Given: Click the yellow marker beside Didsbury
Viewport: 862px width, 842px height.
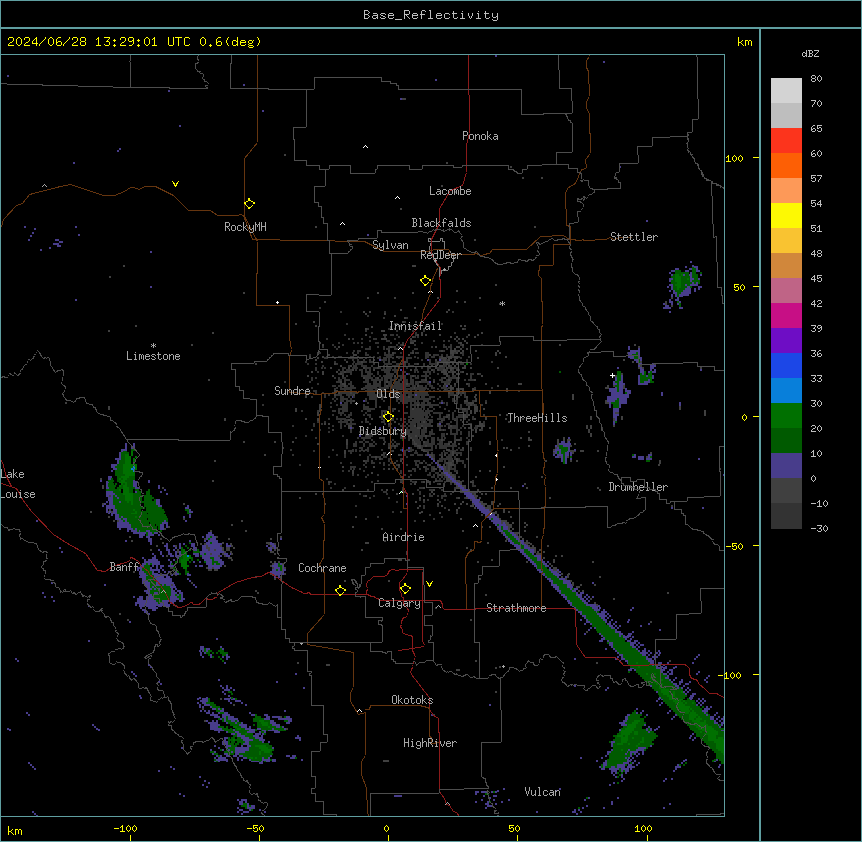Looking at the screenshot, I should pos(388,417).
